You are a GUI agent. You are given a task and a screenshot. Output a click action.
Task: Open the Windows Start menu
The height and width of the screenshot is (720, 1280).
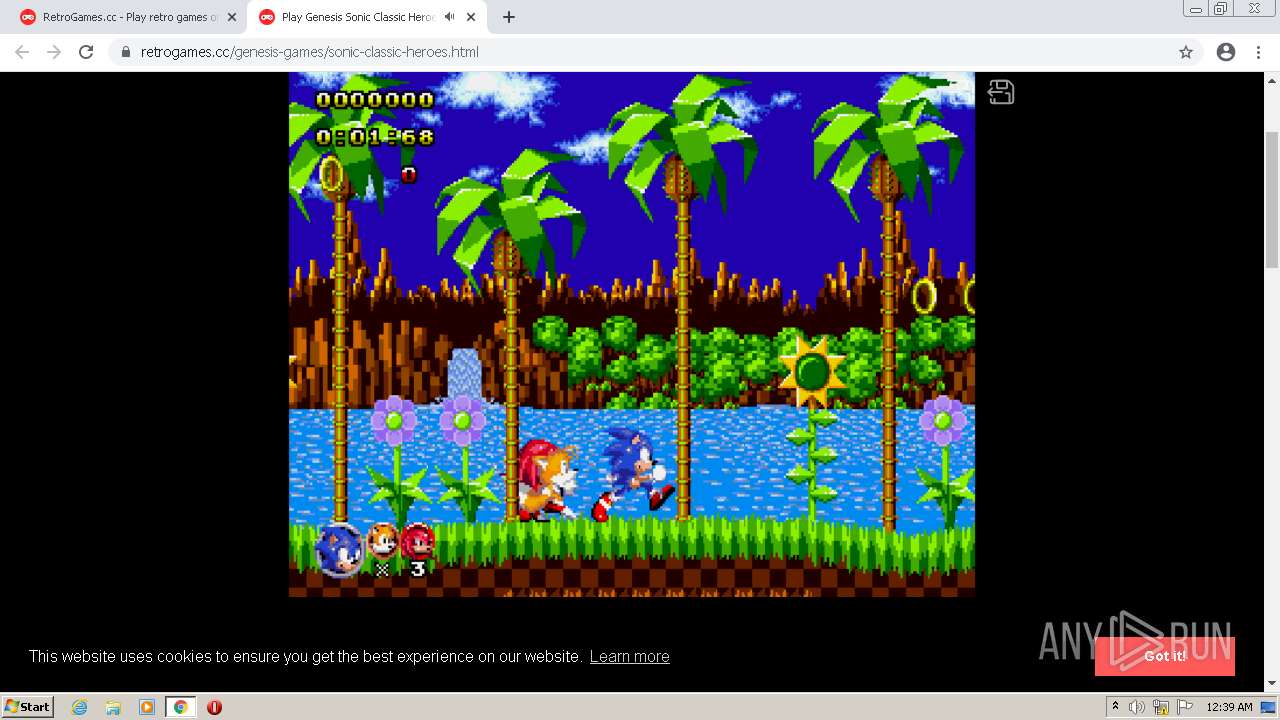[x=28, y=706]
